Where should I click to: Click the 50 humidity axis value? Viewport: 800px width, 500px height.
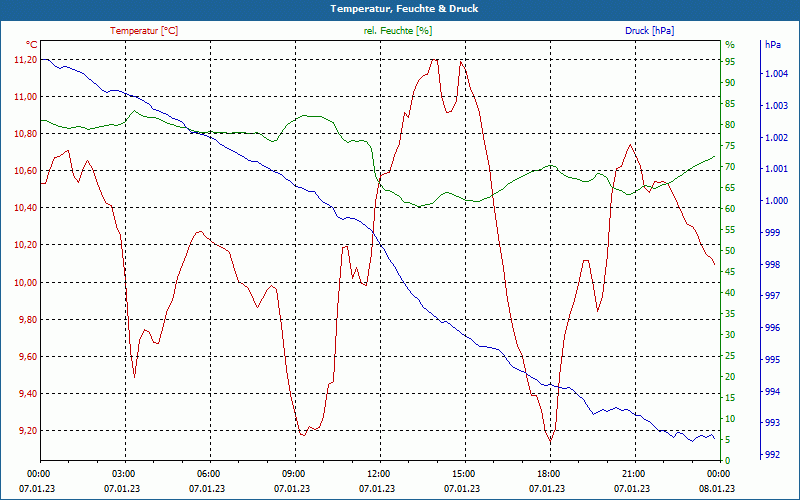pos(730,251)
